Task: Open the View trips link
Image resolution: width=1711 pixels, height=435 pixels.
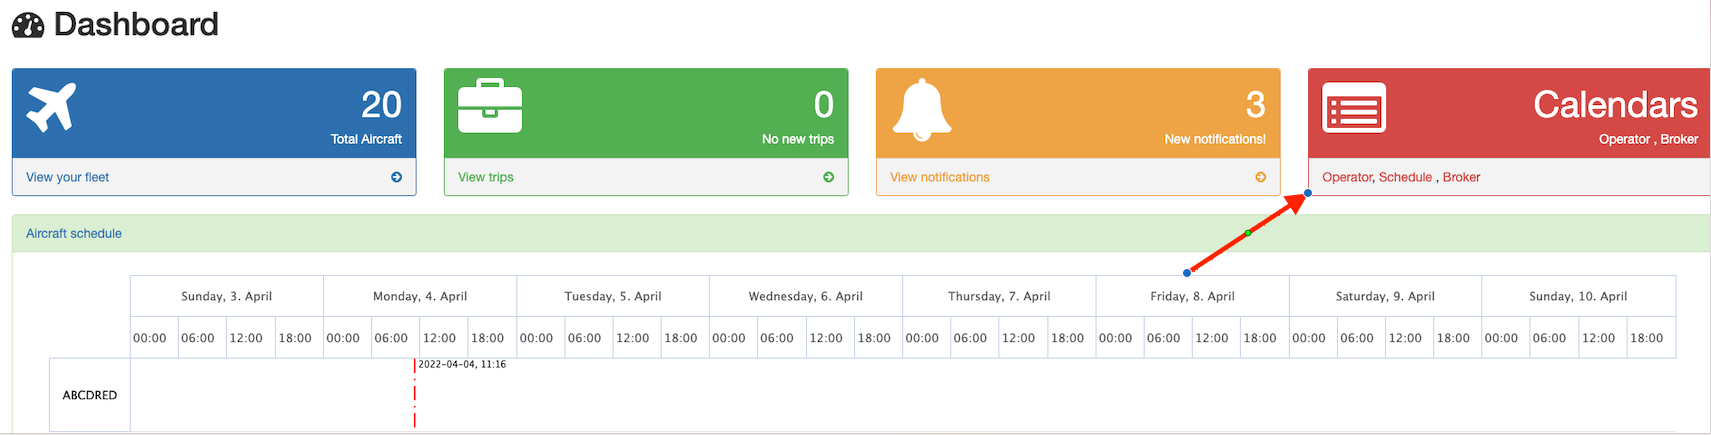Action: pos(486,177)
